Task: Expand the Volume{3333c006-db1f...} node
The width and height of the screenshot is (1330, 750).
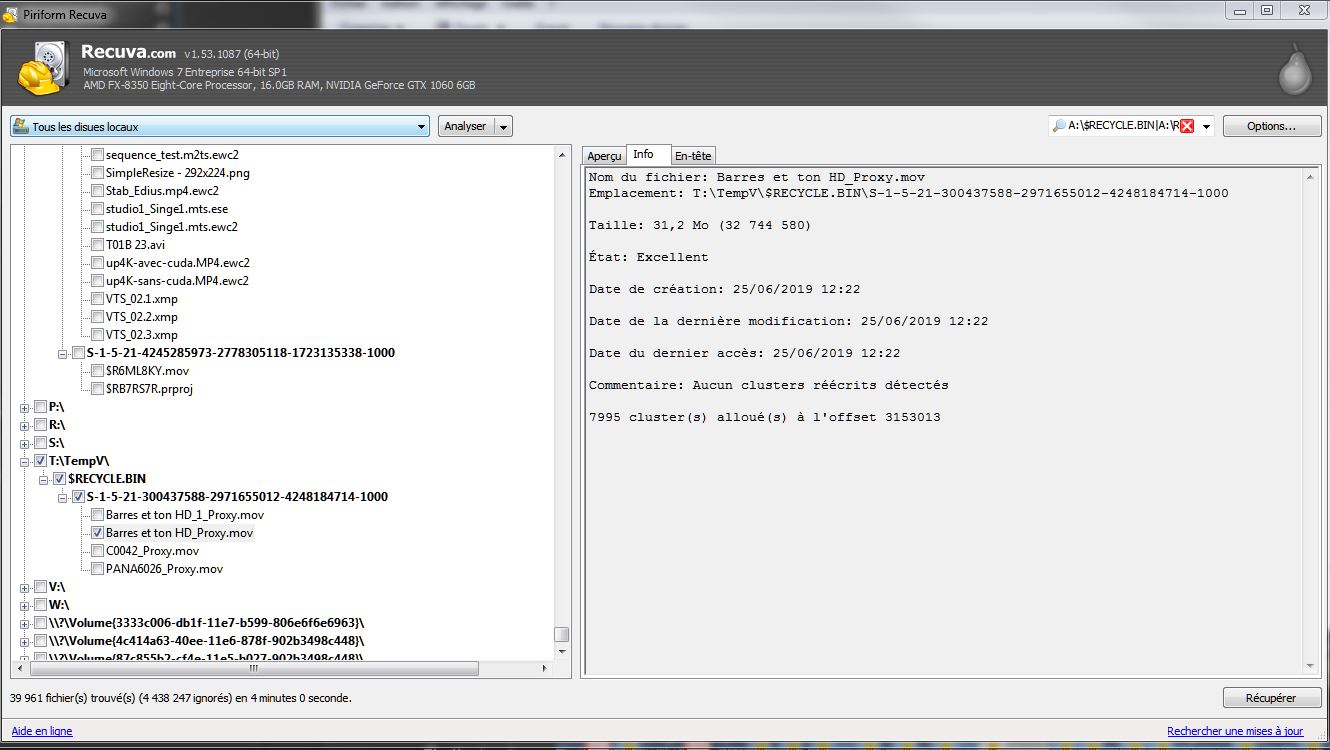Action: [x=25, y=623]
